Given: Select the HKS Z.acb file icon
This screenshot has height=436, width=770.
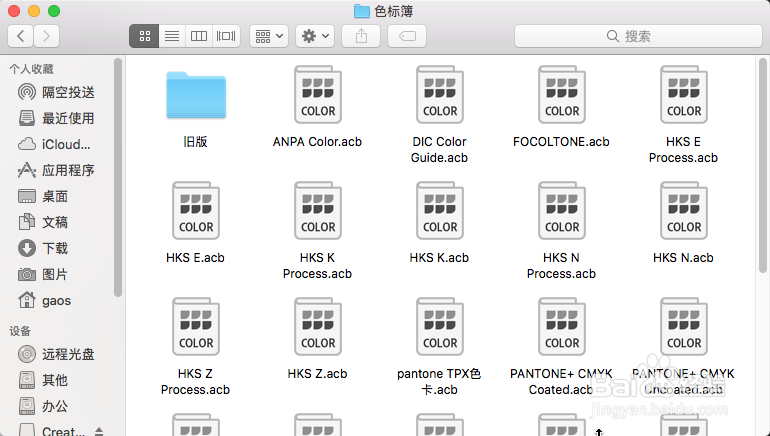Looking at the screenshot, I should point(318,327).
